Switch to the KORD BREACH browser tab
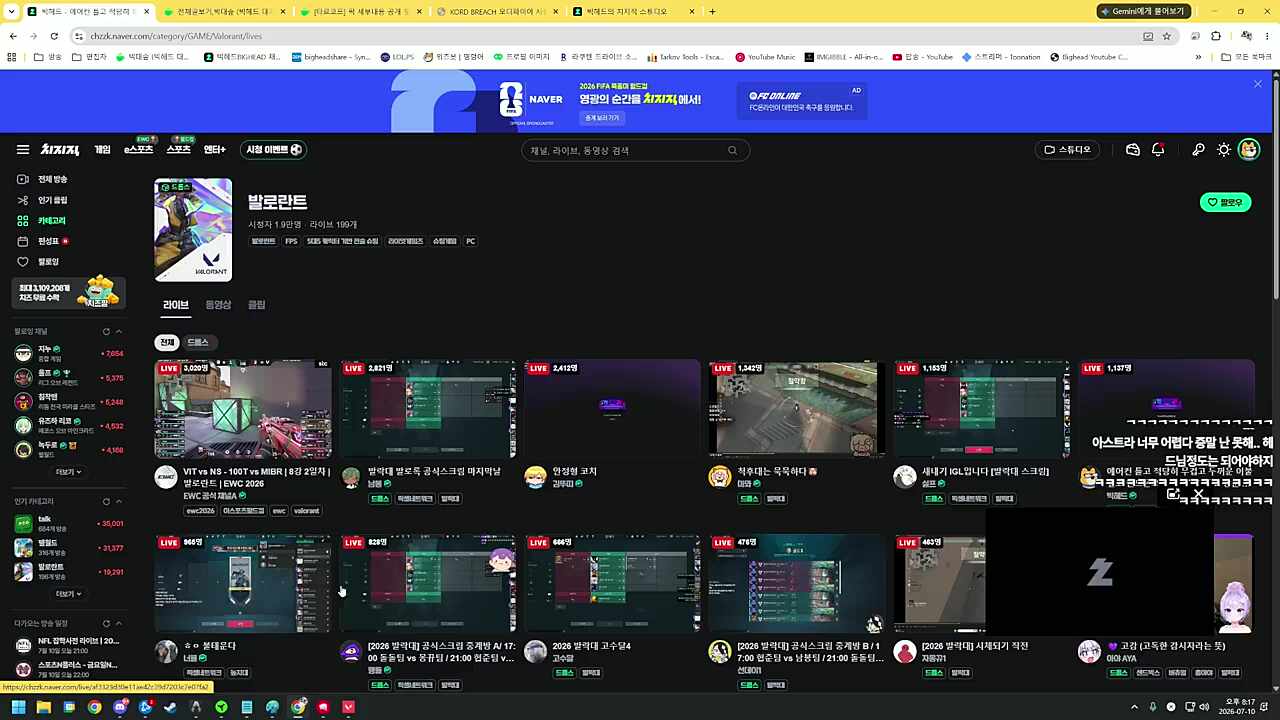Image resolution: width=1280 pixels, height=720 pixels. pos(497,12)
